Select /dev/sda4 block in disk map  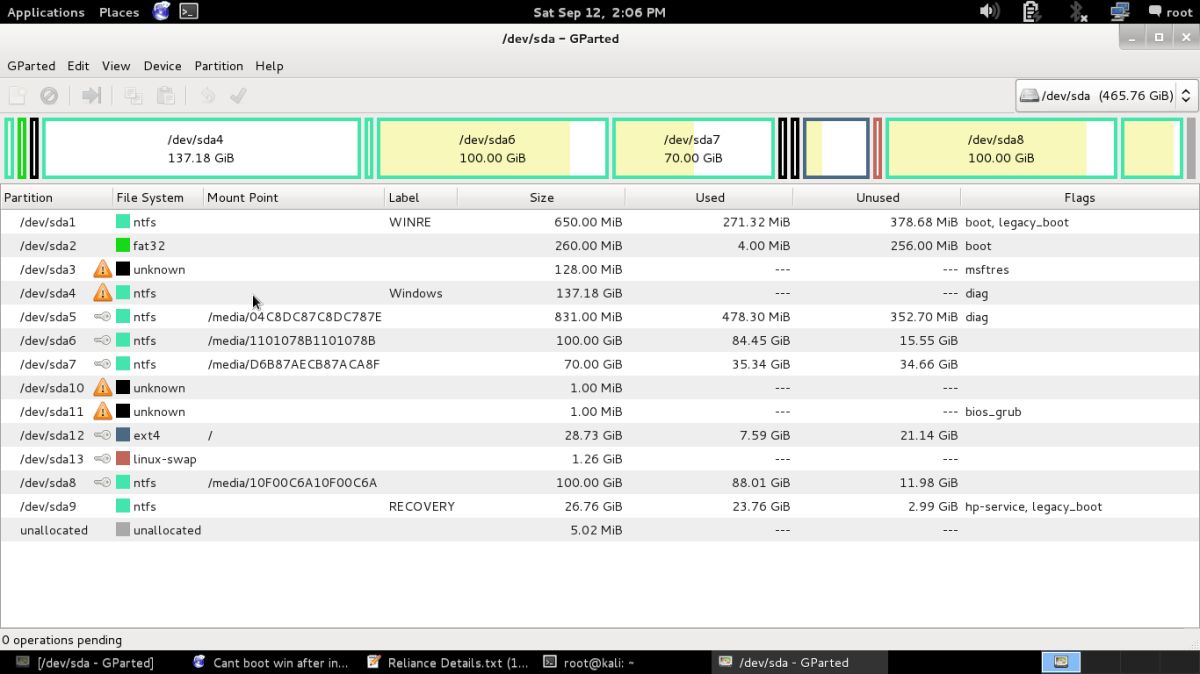[201, 148]
